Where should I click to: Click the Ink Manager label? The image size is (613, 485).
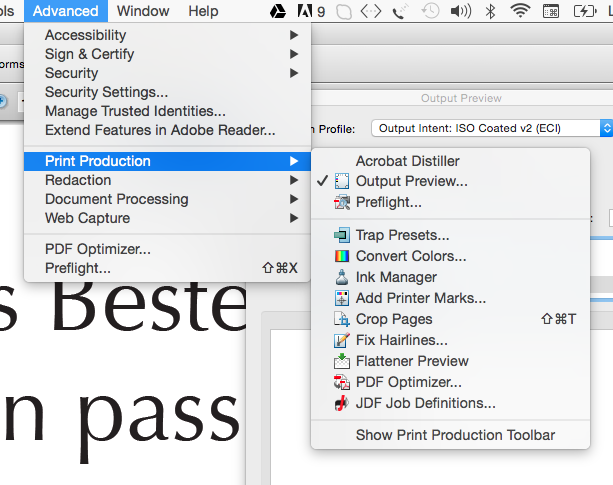click(x=396, y=277)
